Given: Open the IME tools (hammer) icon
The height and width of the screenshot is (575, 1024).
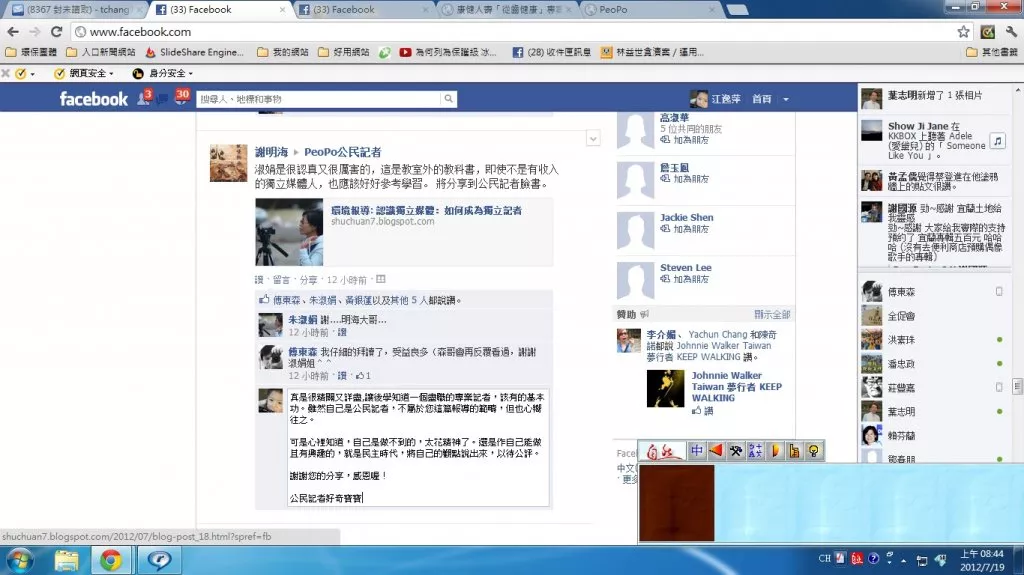Looking at the screenshot, I should click(735, 451).
